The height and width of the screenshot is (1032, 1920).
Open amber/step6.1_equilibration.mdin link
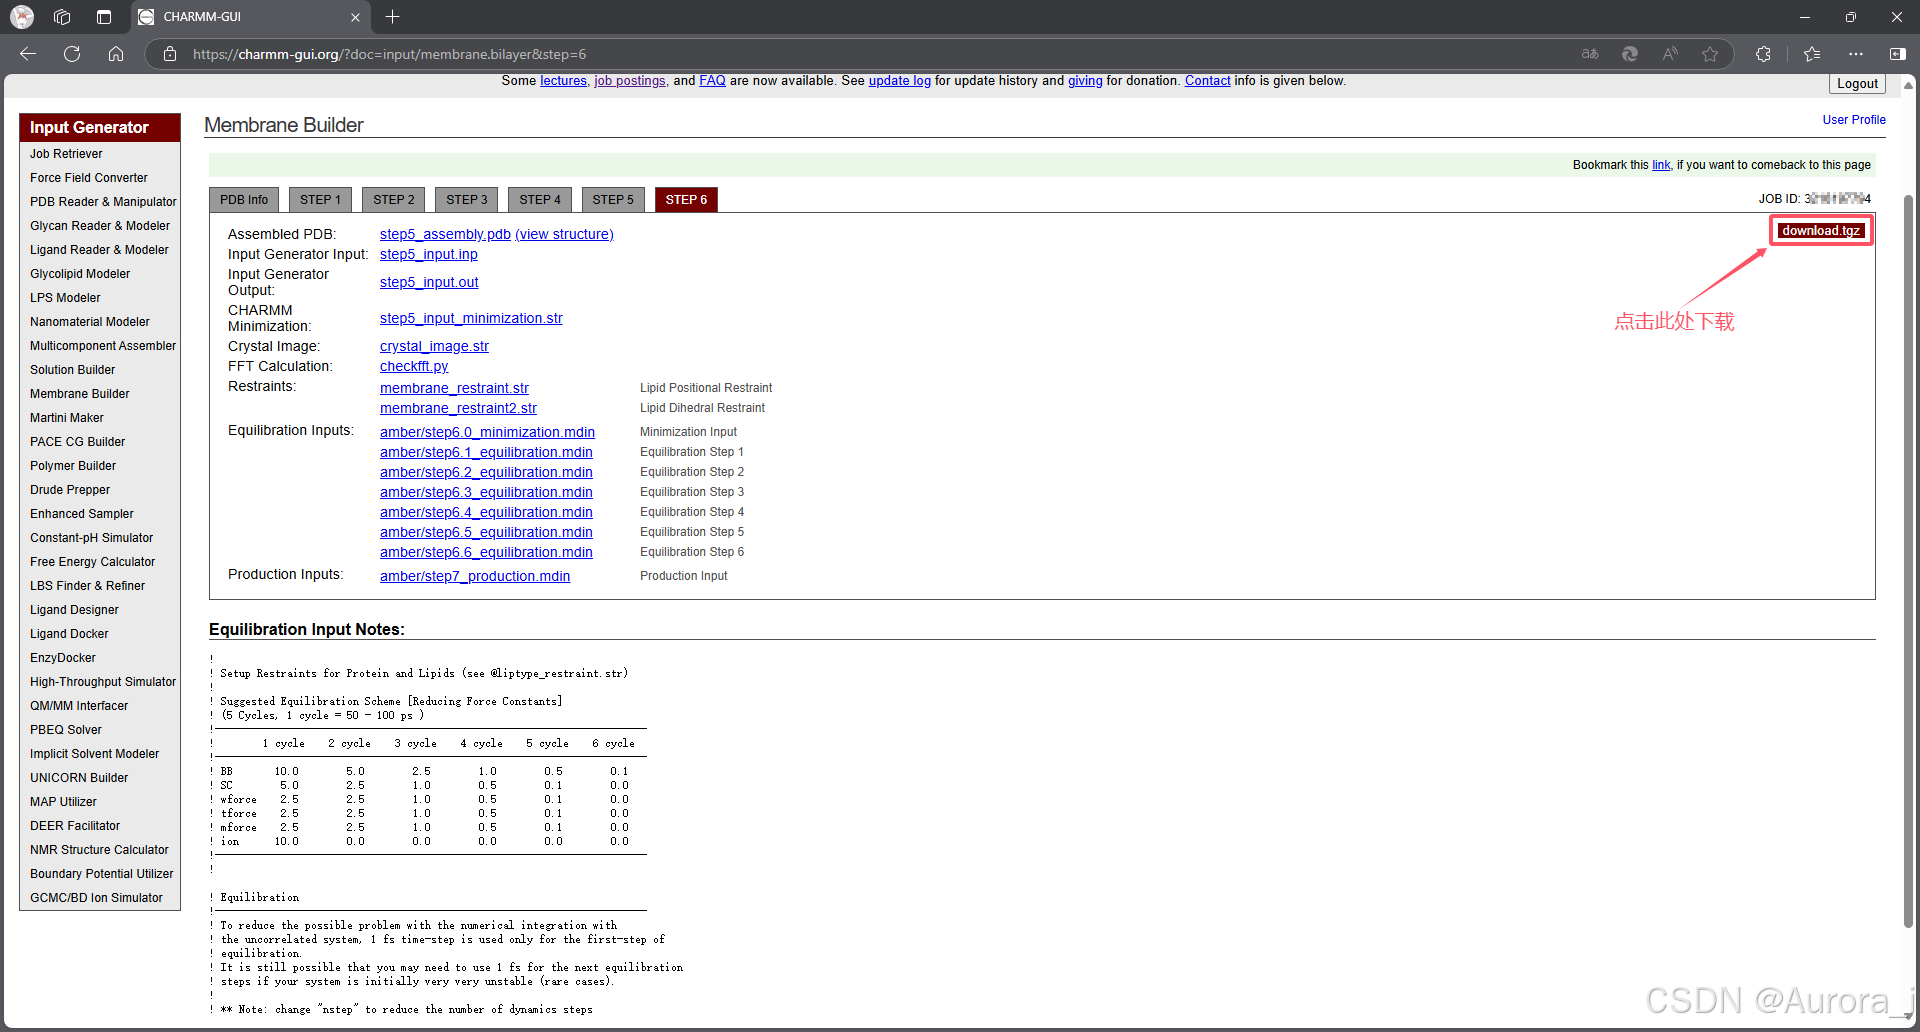486,452
